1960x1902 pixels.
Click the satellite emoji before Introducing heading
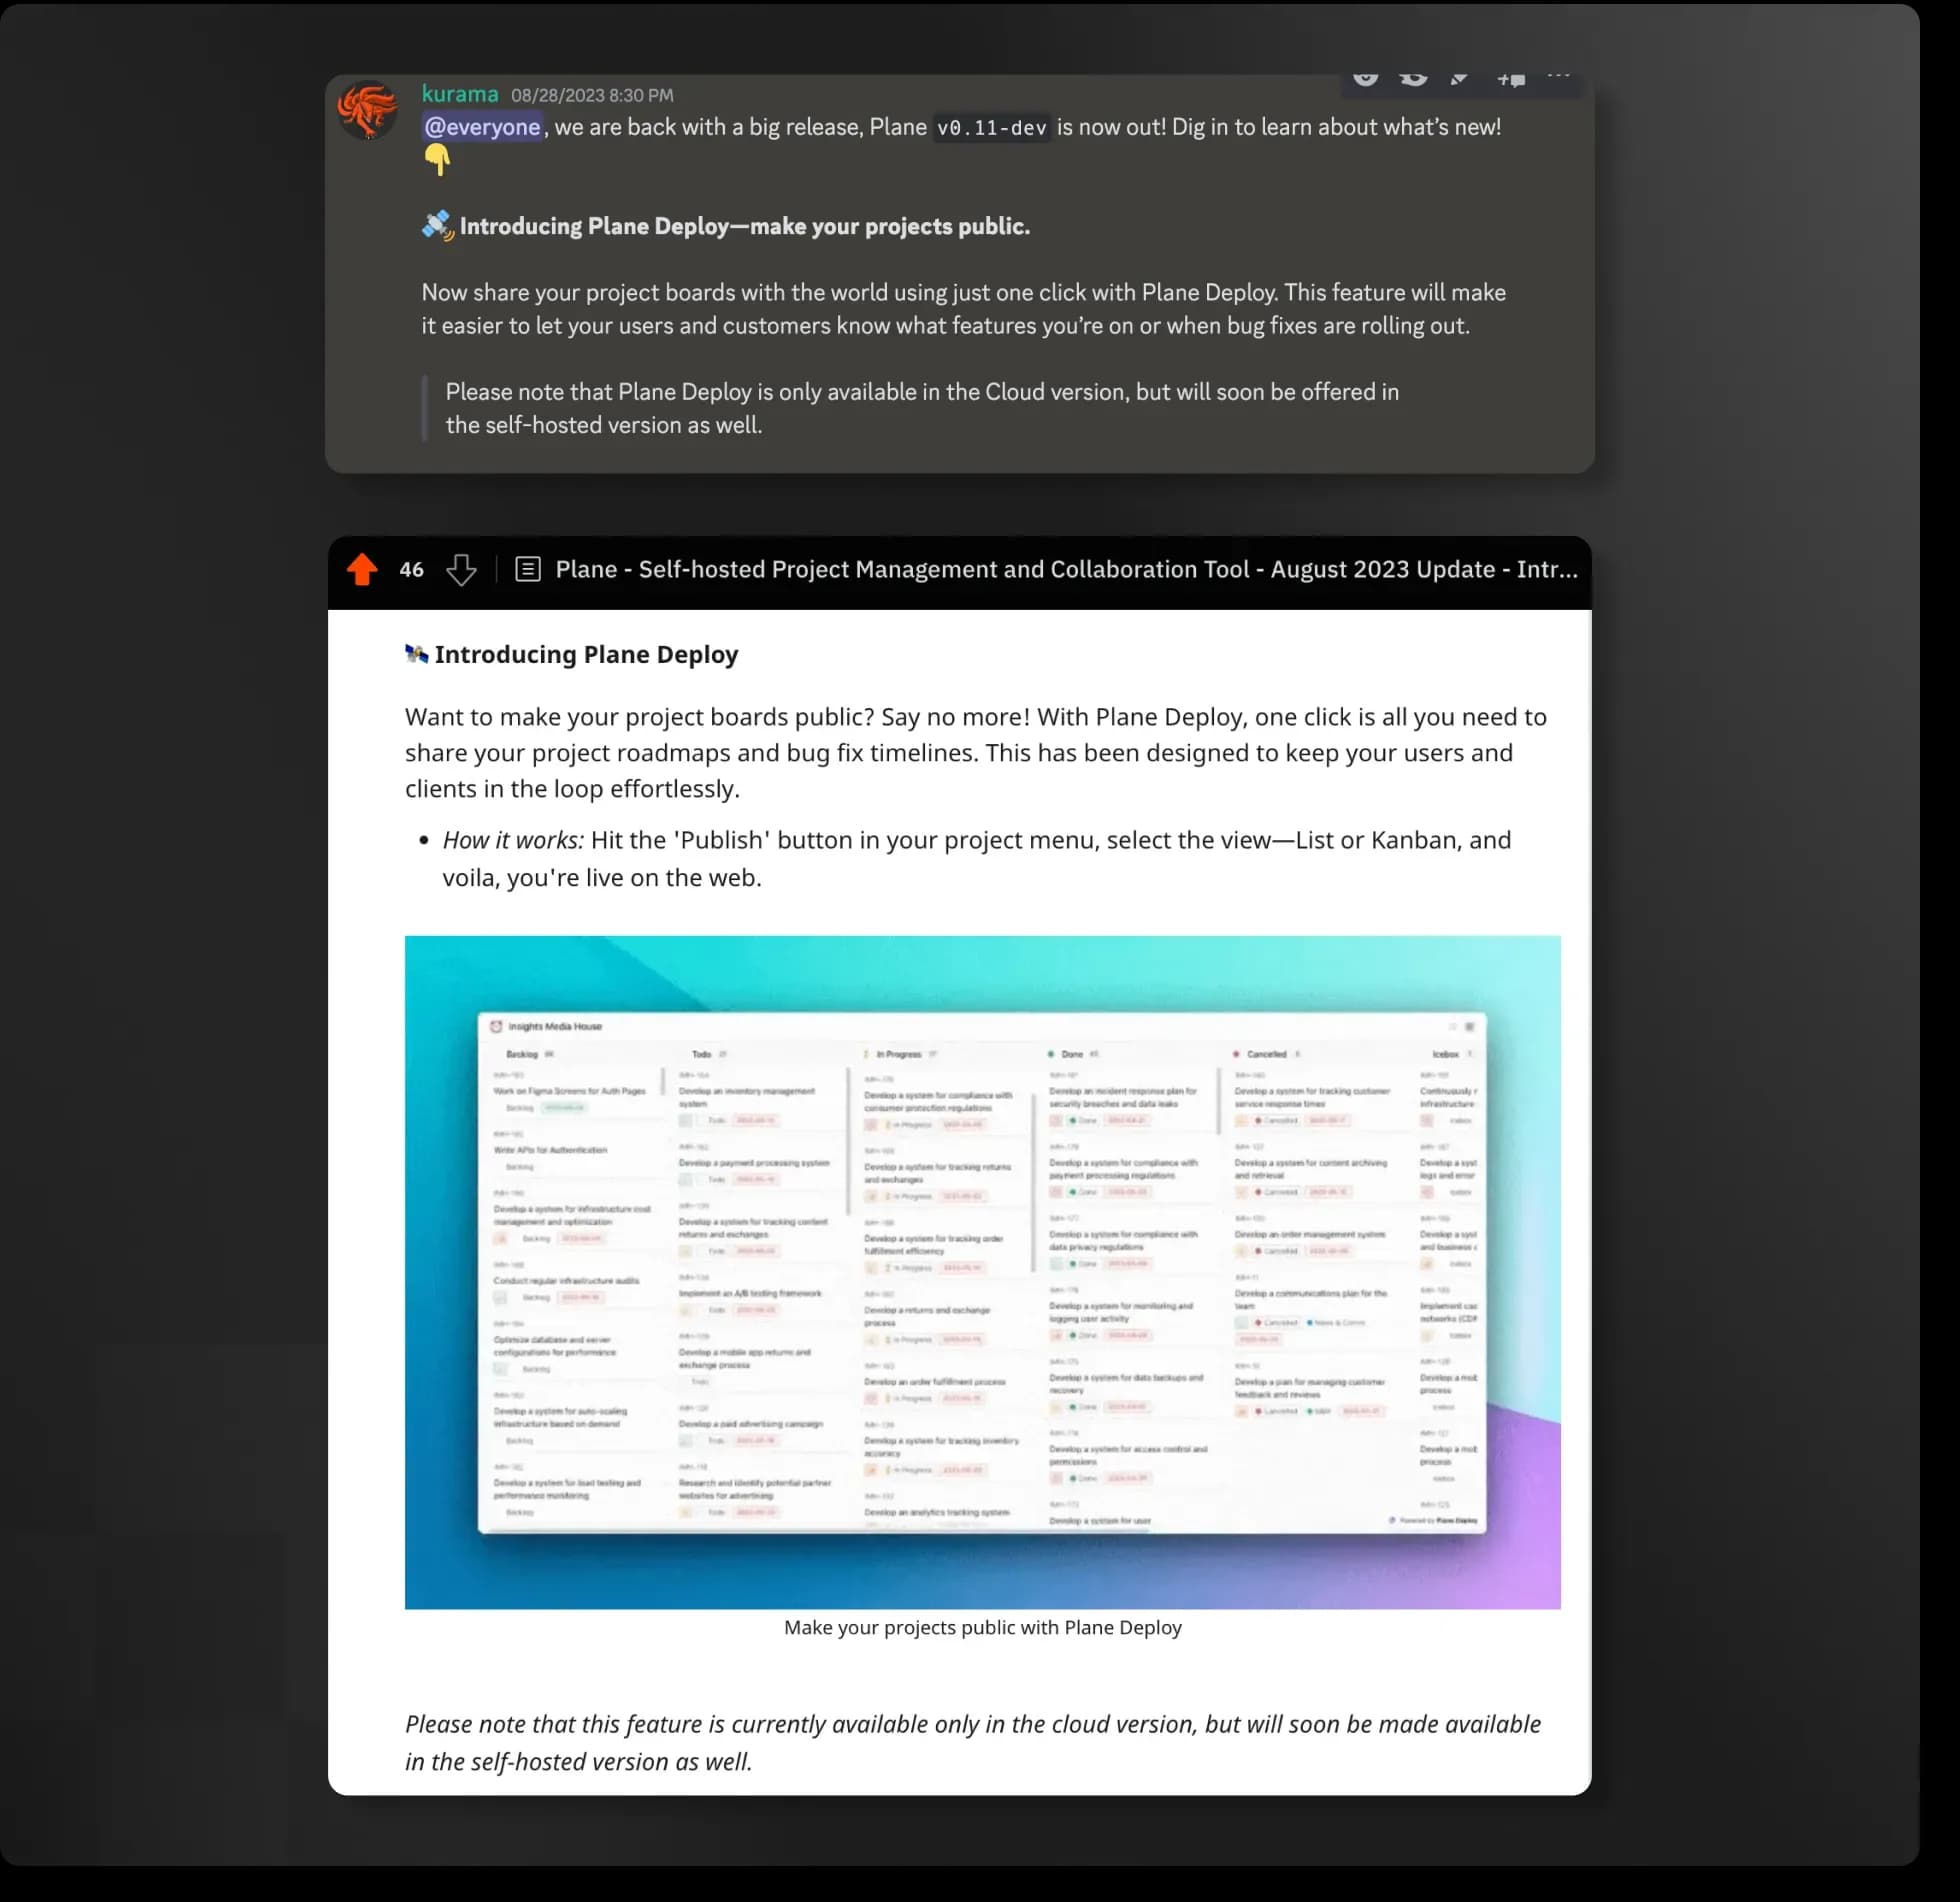437,226
